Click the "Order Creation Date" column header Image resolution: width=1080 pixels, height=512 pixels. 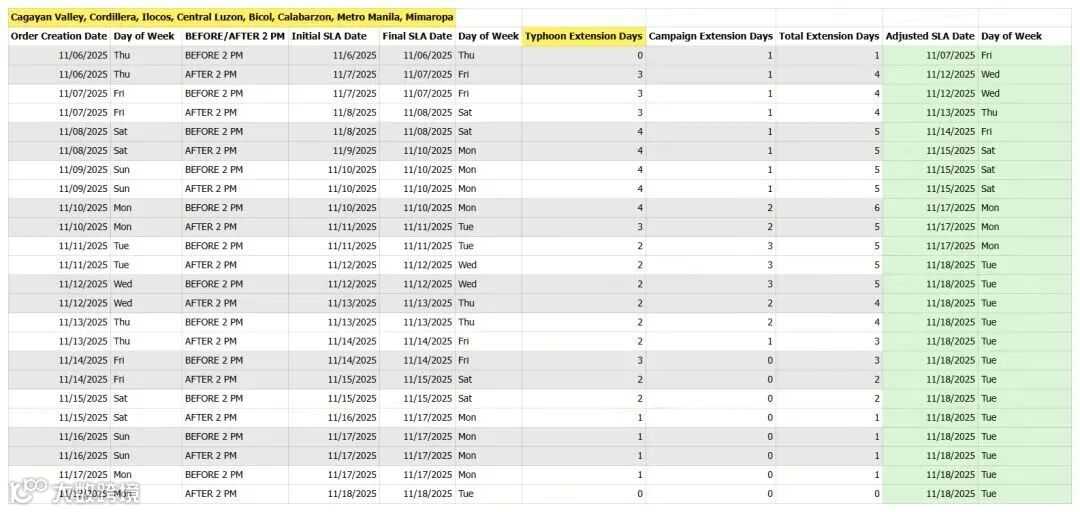click(x=59, y=36)
